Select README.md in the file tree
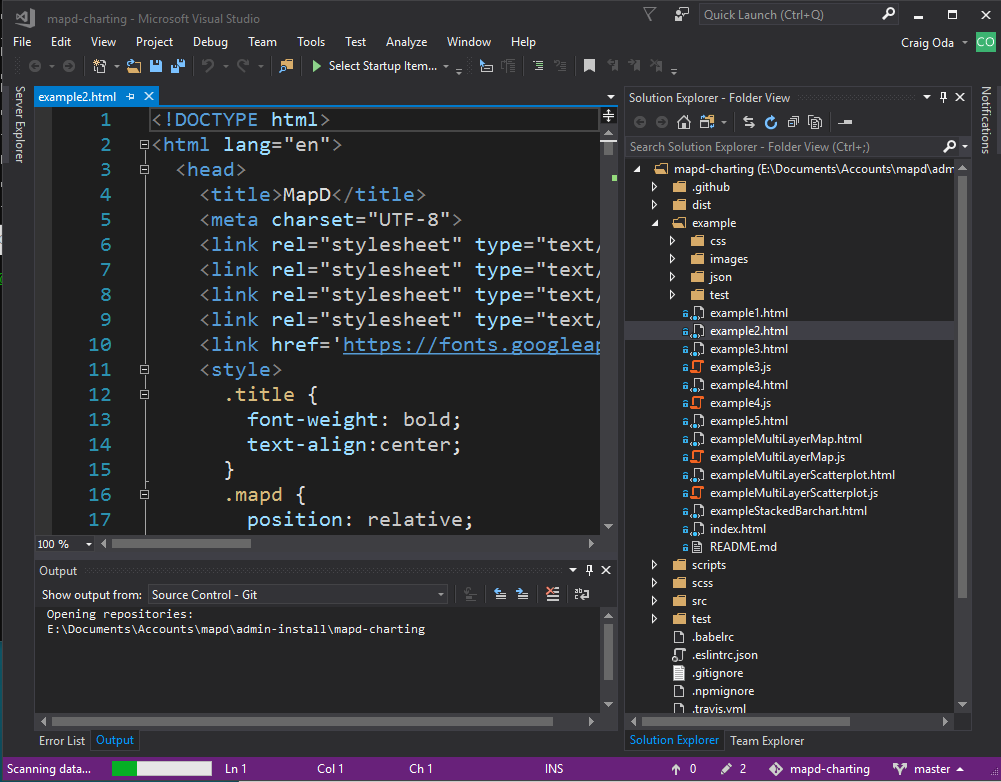The image size is (1001, 782). 743,547
